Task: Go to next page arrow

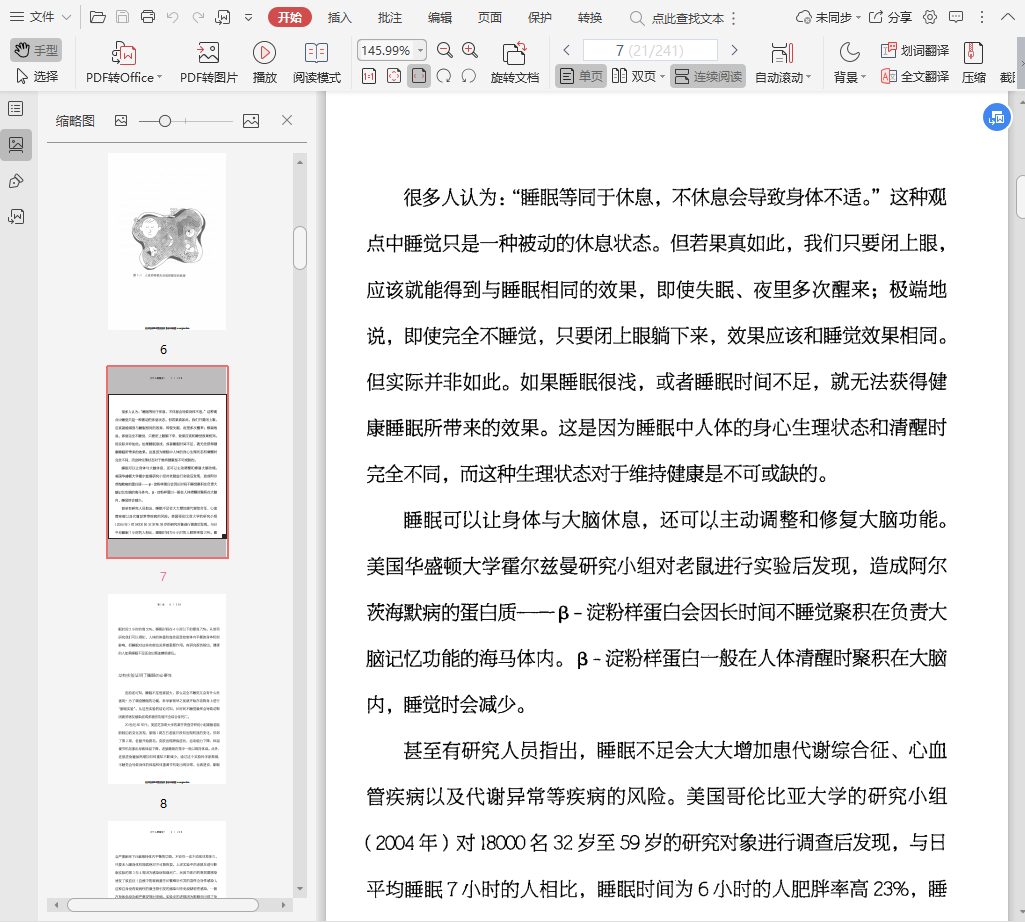Action: pyautogui.click(x=734, y=50)
